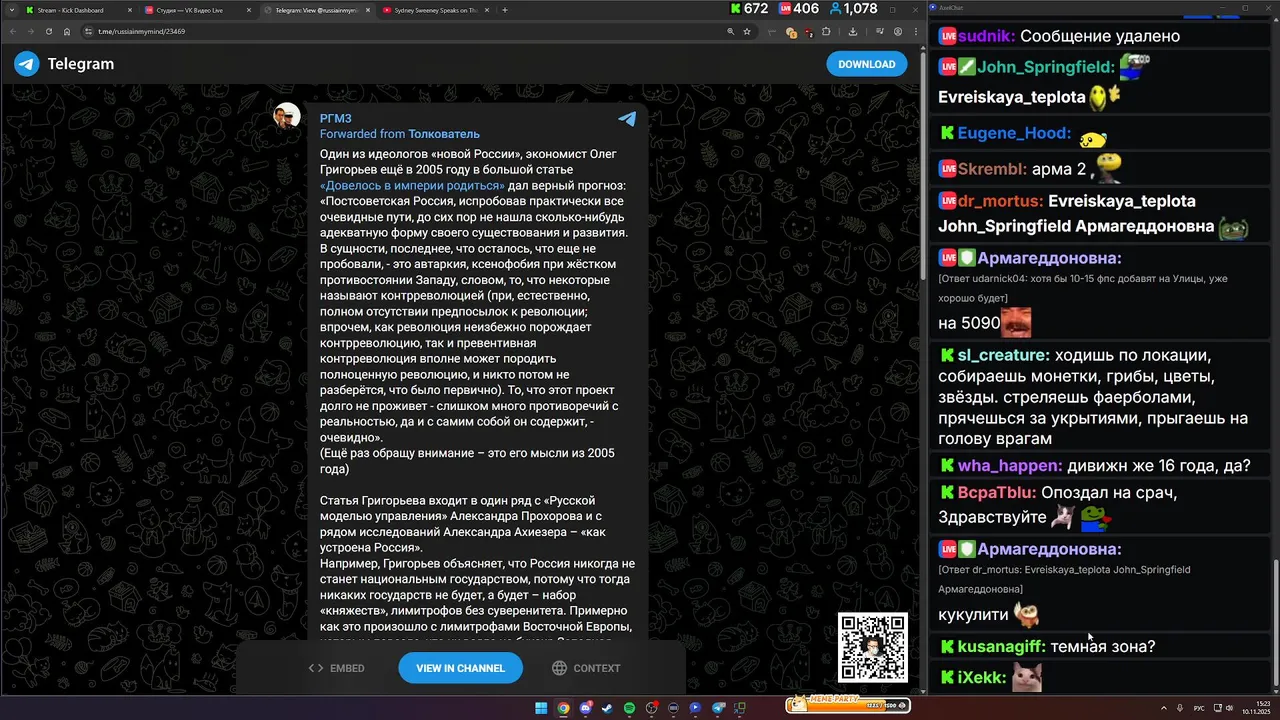Click kusanagiff username in chat
The height and width of the screenshot is (720, 1280).
click(1002, 646)
